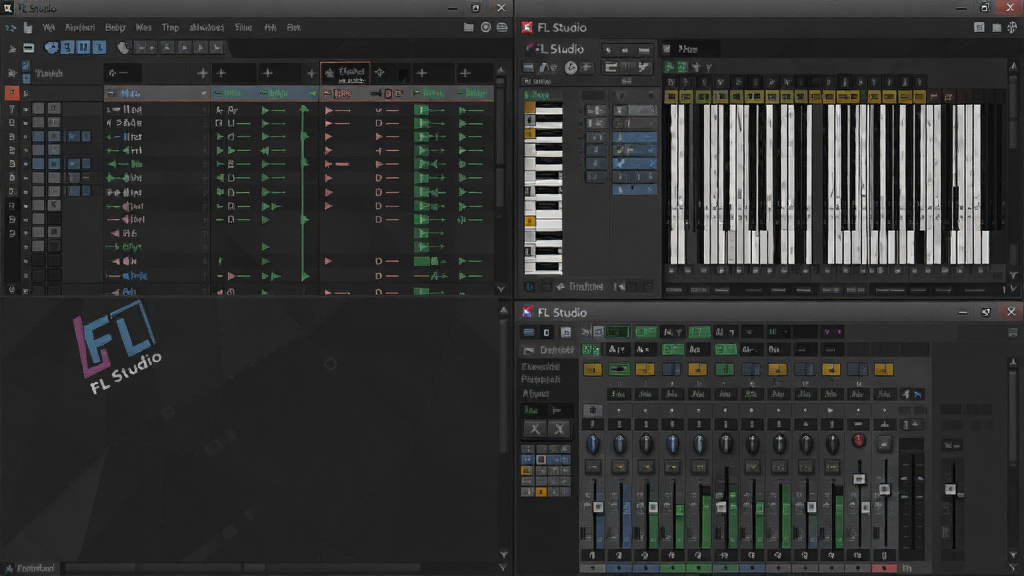The width and height of the screenshot is (1024, 576).
Task: Toggle the red strip button at the mixer bottom
Action: click(x=884, y=569)
